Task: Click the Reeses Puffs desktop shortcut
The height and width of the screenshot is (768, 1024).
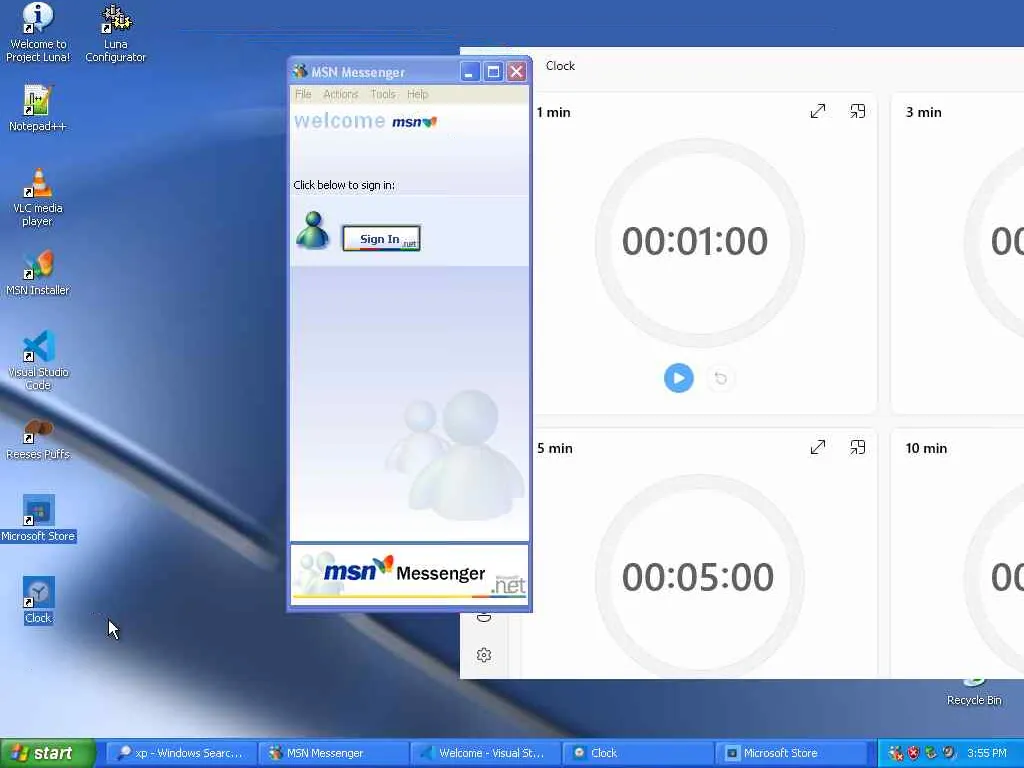Action: point(38,440)
